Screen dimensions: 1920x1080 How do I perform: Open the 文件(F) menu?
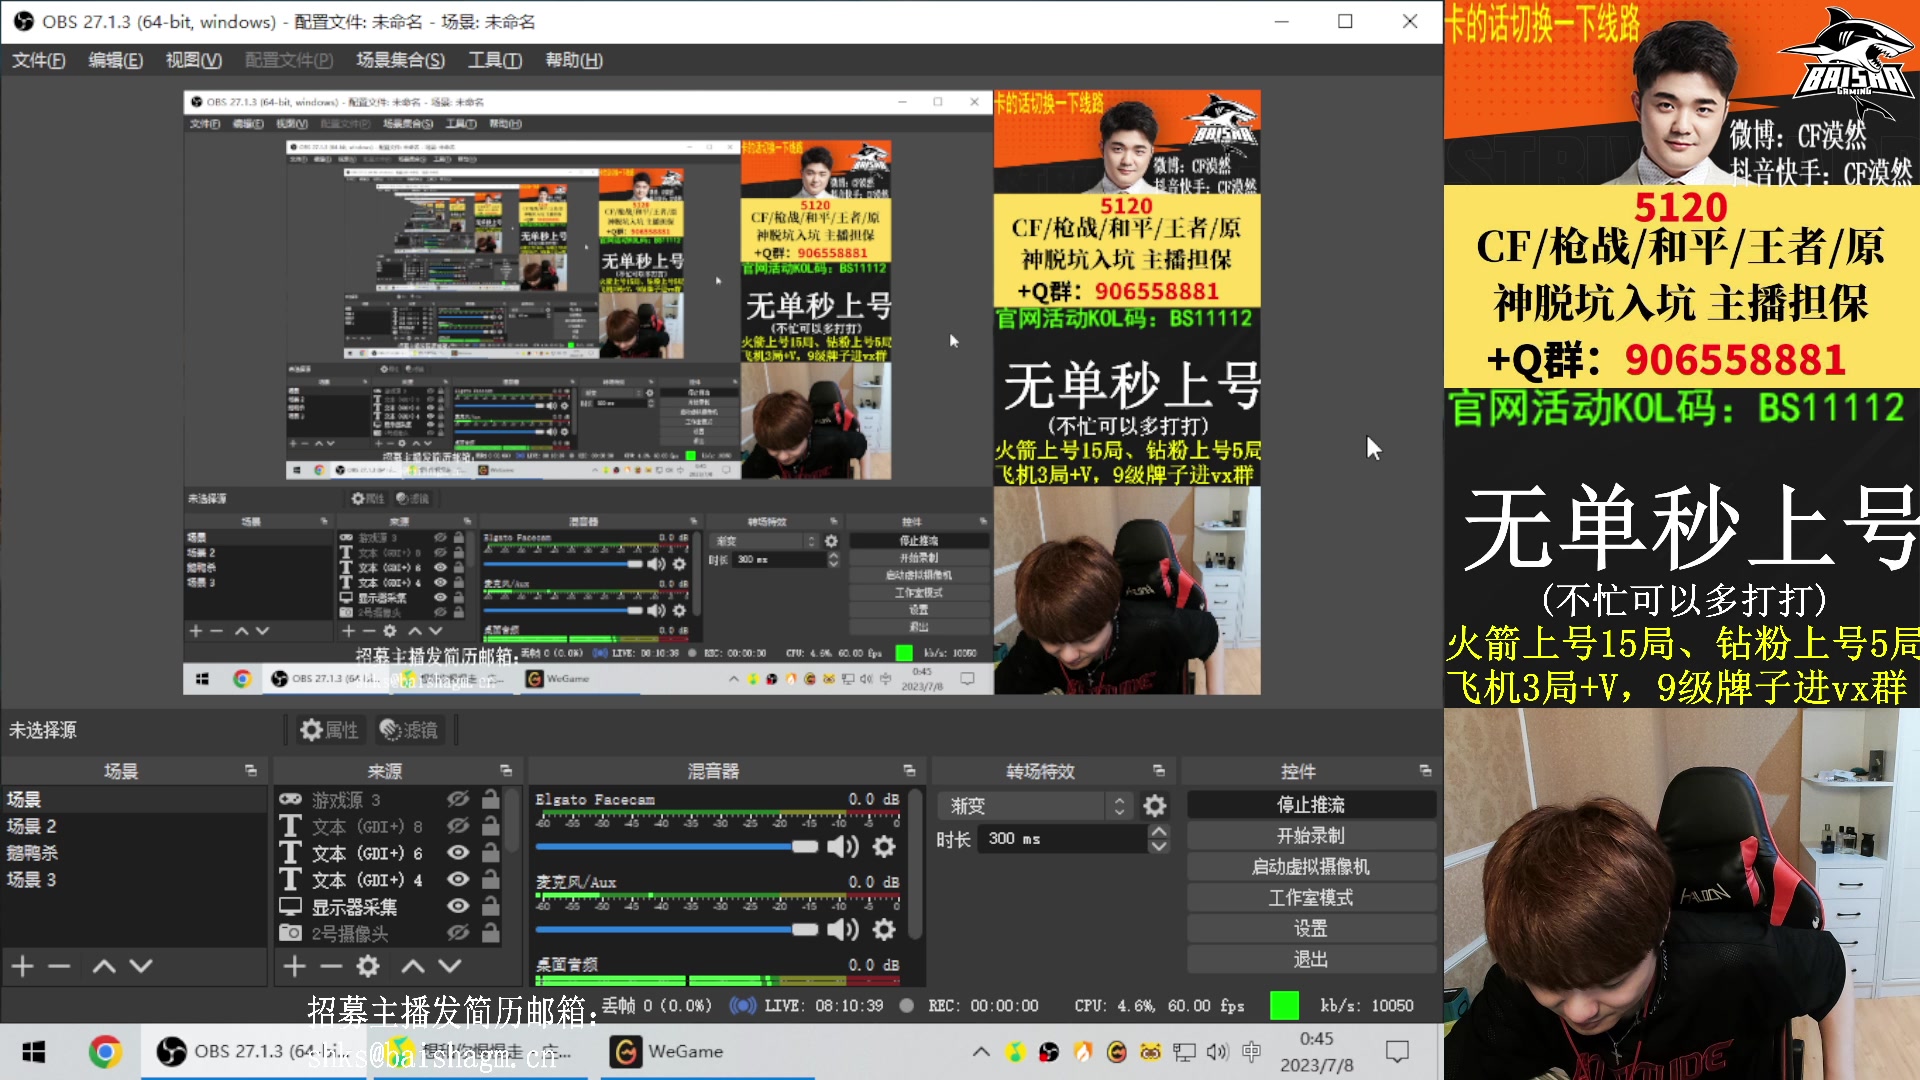39,60
